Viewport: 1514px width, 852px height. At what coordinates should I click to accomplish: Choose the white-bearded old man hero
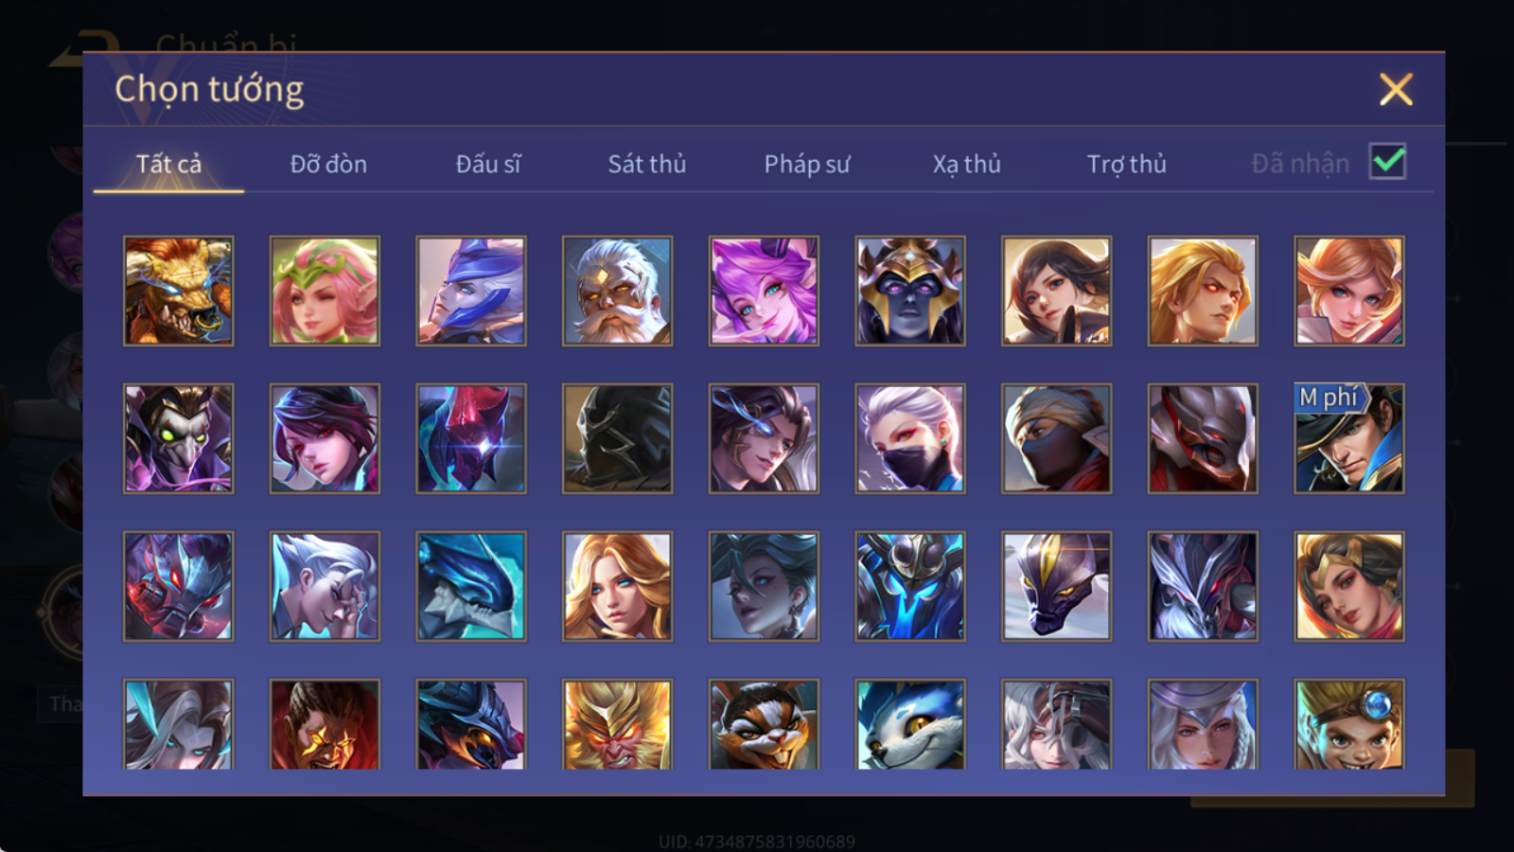(617, 291)
